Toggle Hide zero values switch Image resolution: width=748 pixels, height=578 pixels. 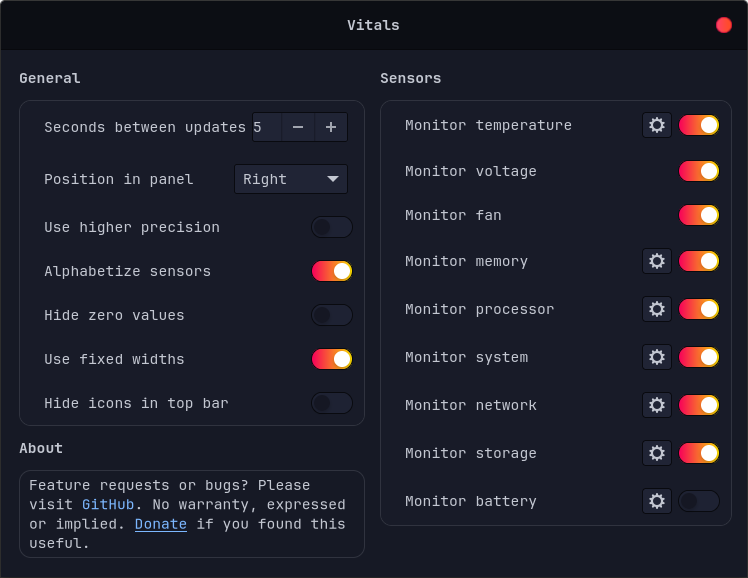[331, 315]
